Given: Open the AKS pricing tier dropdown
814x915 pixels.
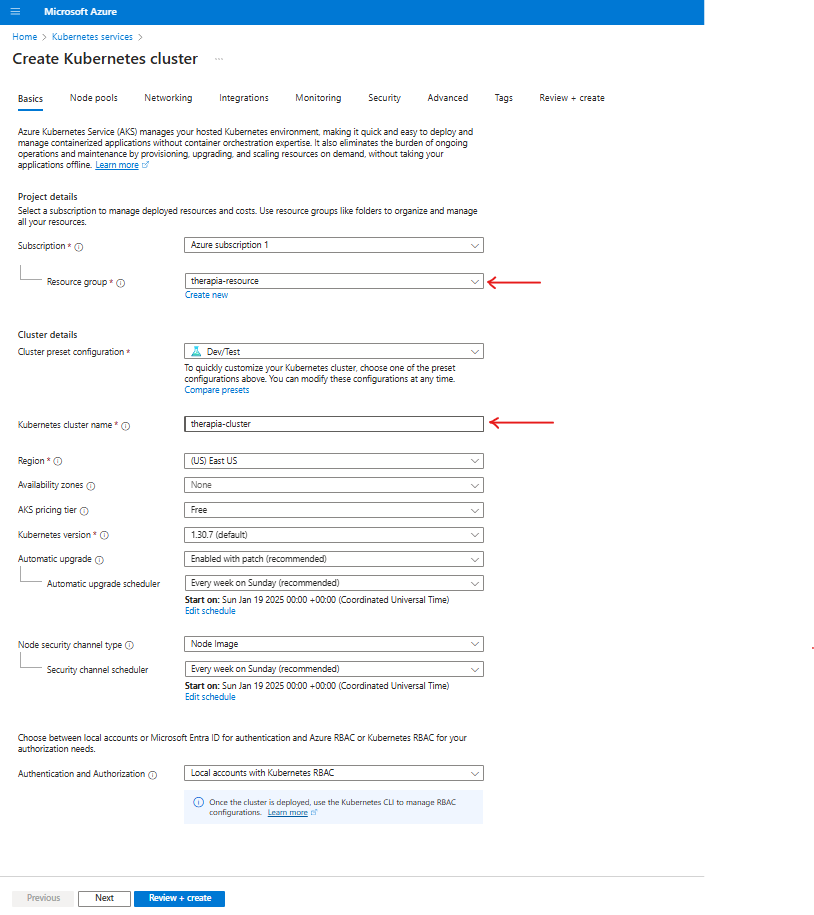Looking at the screenshot, I should coord(334,510).
